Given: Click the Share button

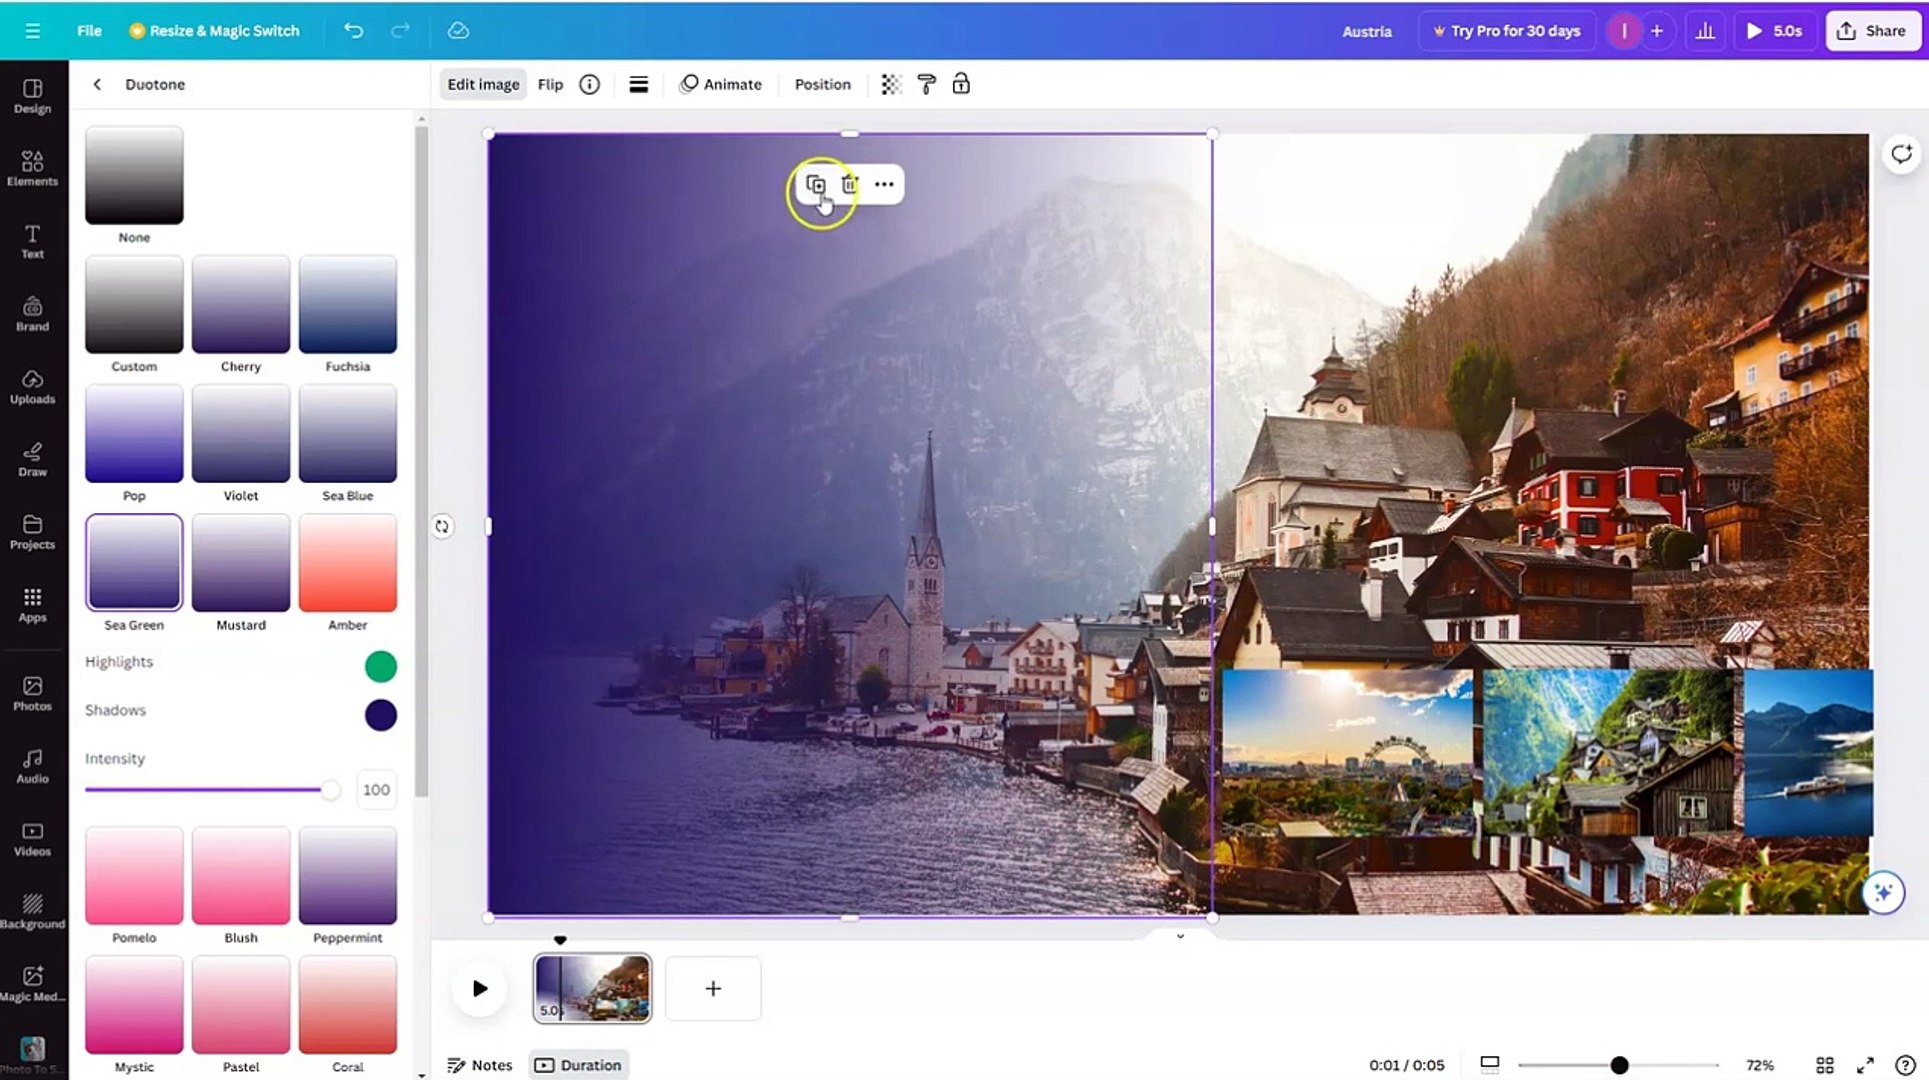Looking at the screenshot, I should [1871, 30].
